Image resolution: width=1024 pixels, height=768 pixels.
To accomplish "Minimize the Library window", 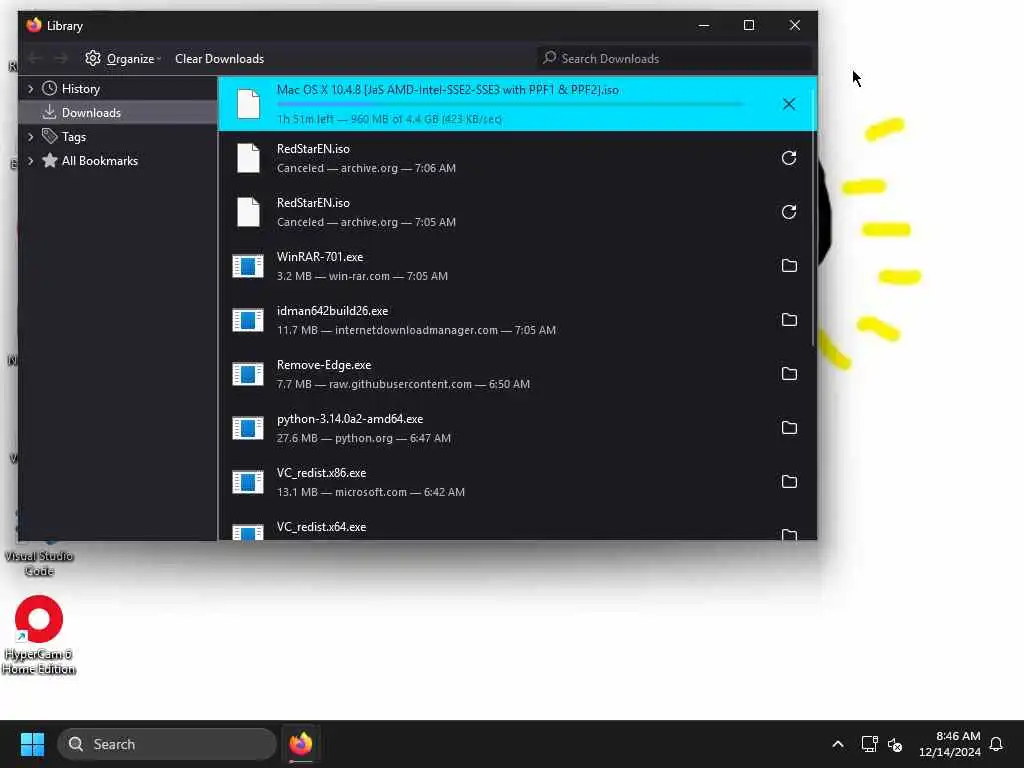I will [x=703, y=25].
